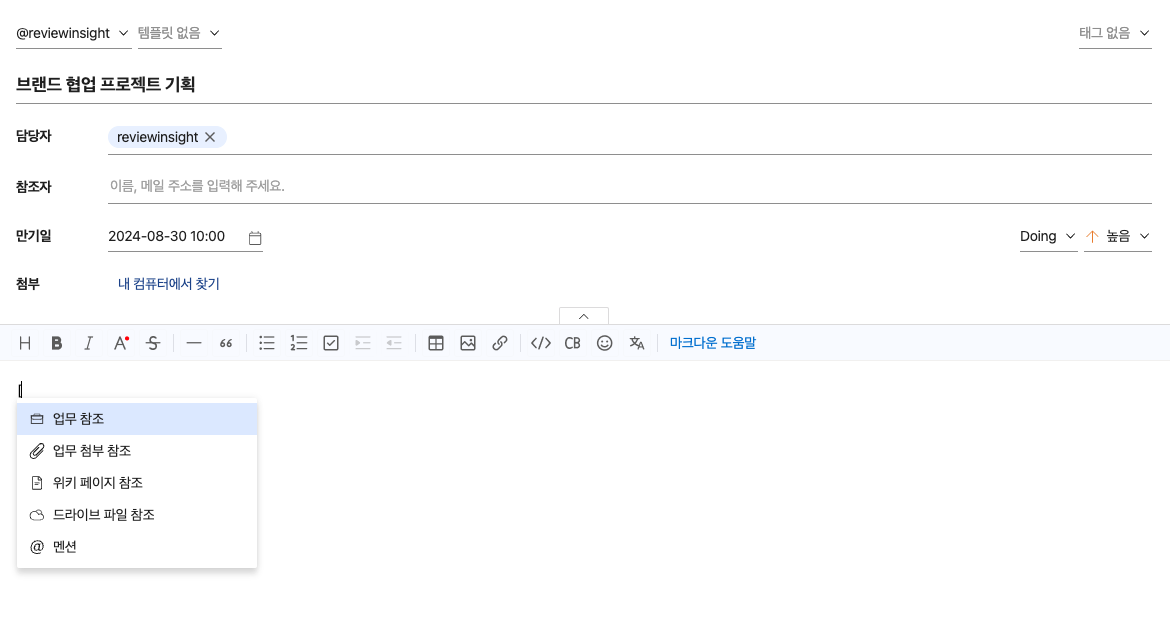Screen dimensions: 1170x626
Task: Change the 높음 priority dropdown
Action: coord(1117,236)
